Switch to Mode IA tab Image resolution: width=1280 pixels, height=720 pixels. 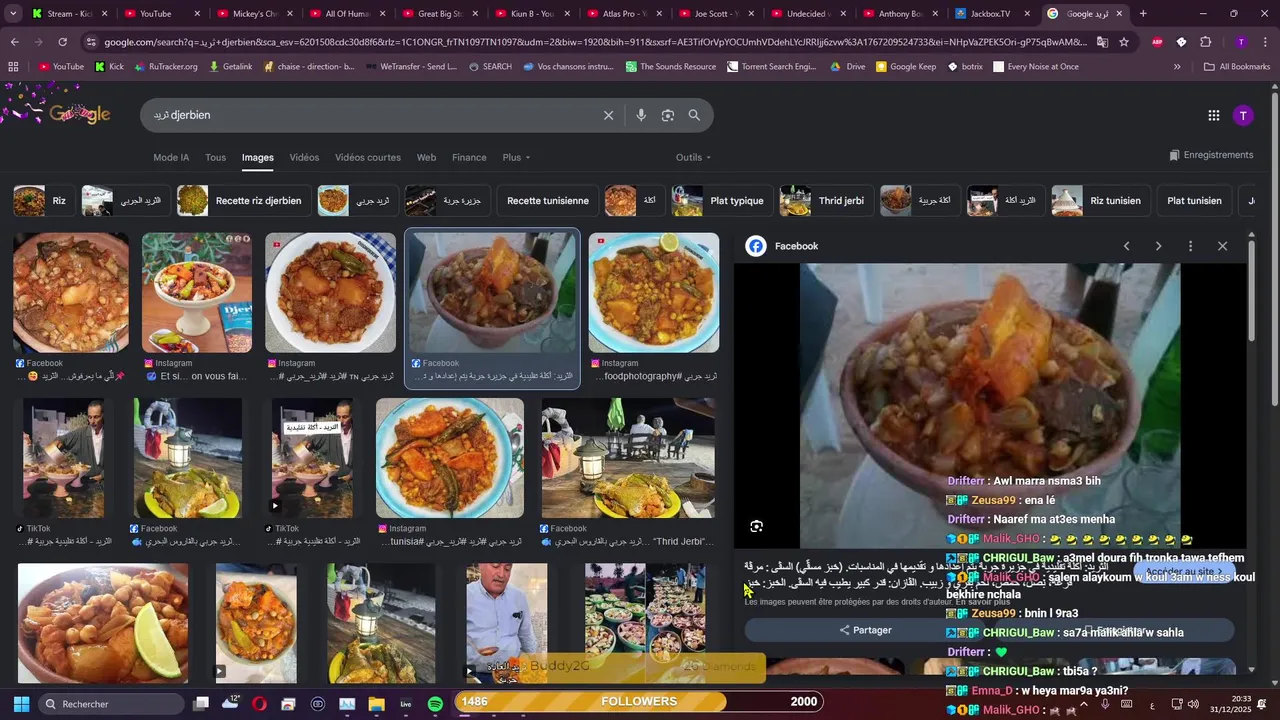171,157
